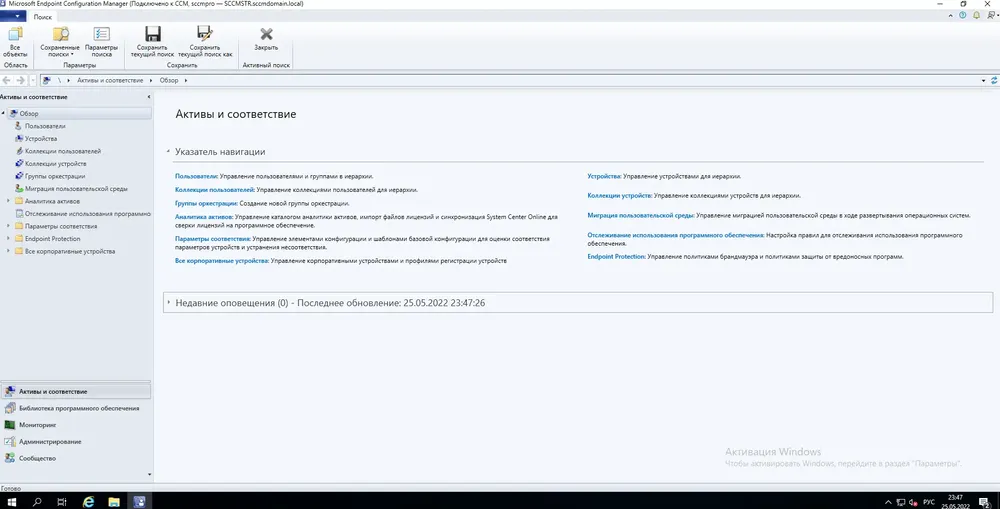Select 'Коллекции пользователей' tree node

click(62, 151)
